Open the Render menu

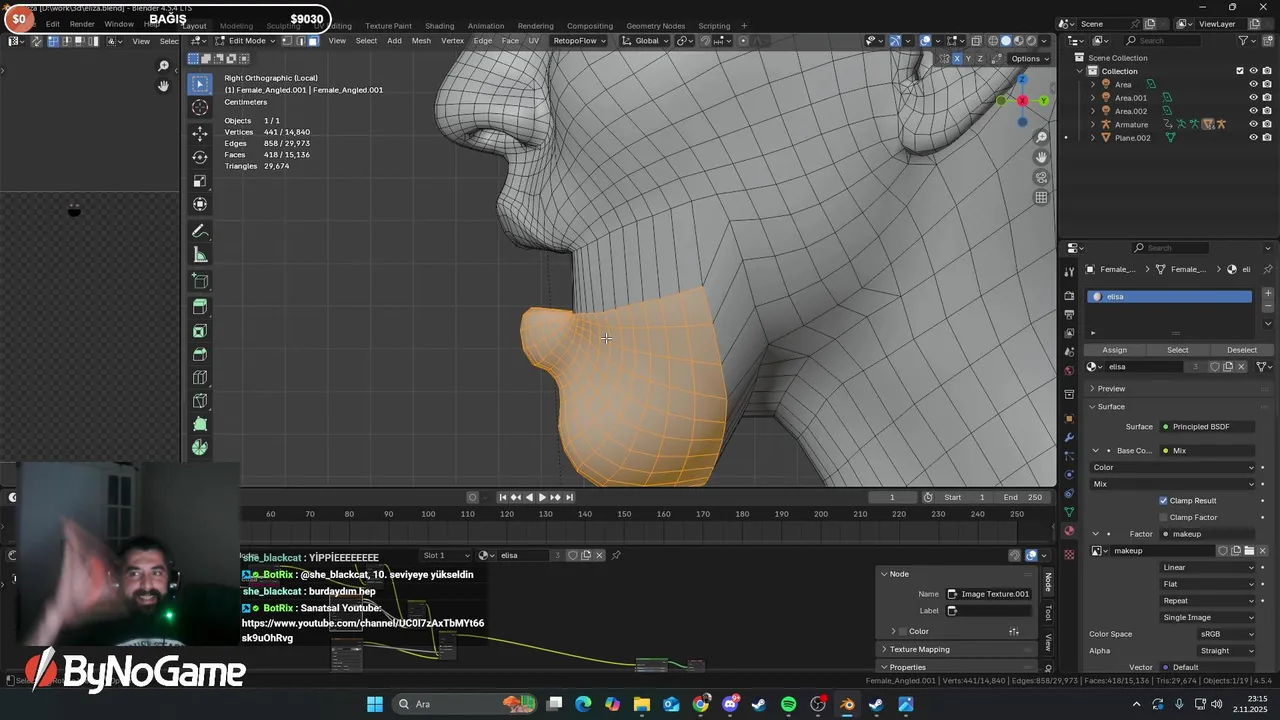coord(82,24)
